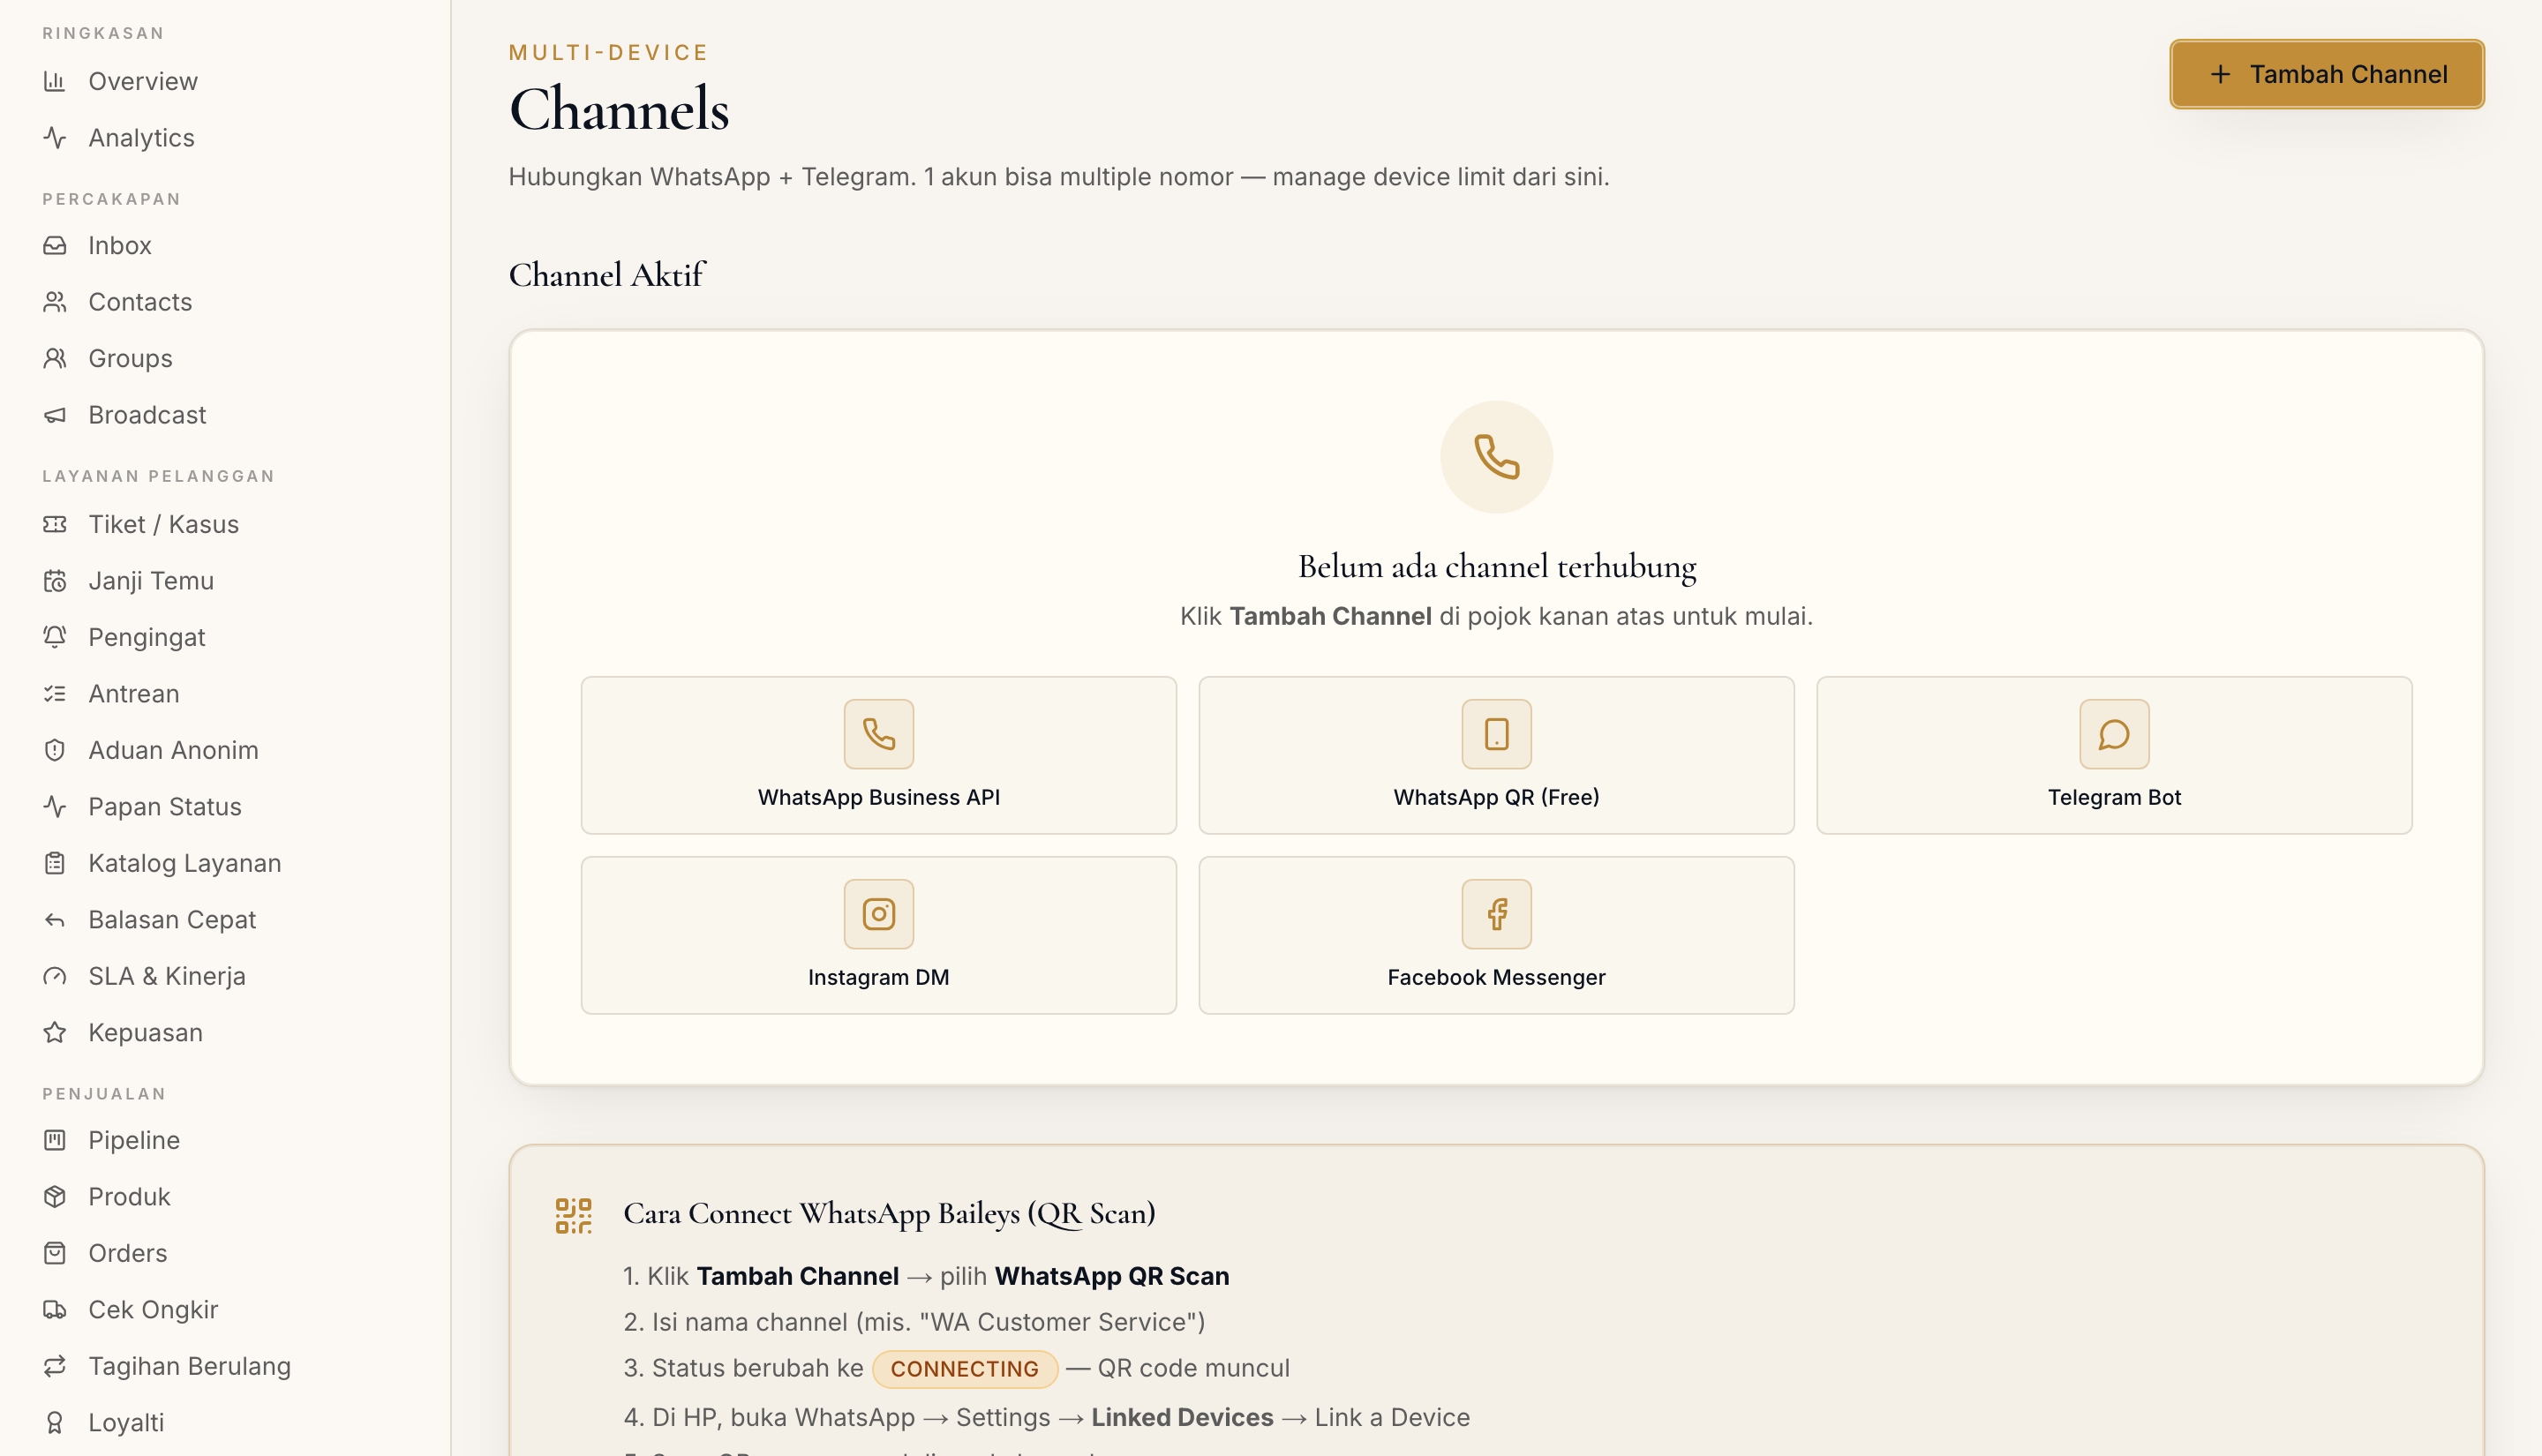Select the WhatsApp QR (Free) card
Image resolution: width=2542 pixels, height=1456 pixels.
tap(1497, 756)
